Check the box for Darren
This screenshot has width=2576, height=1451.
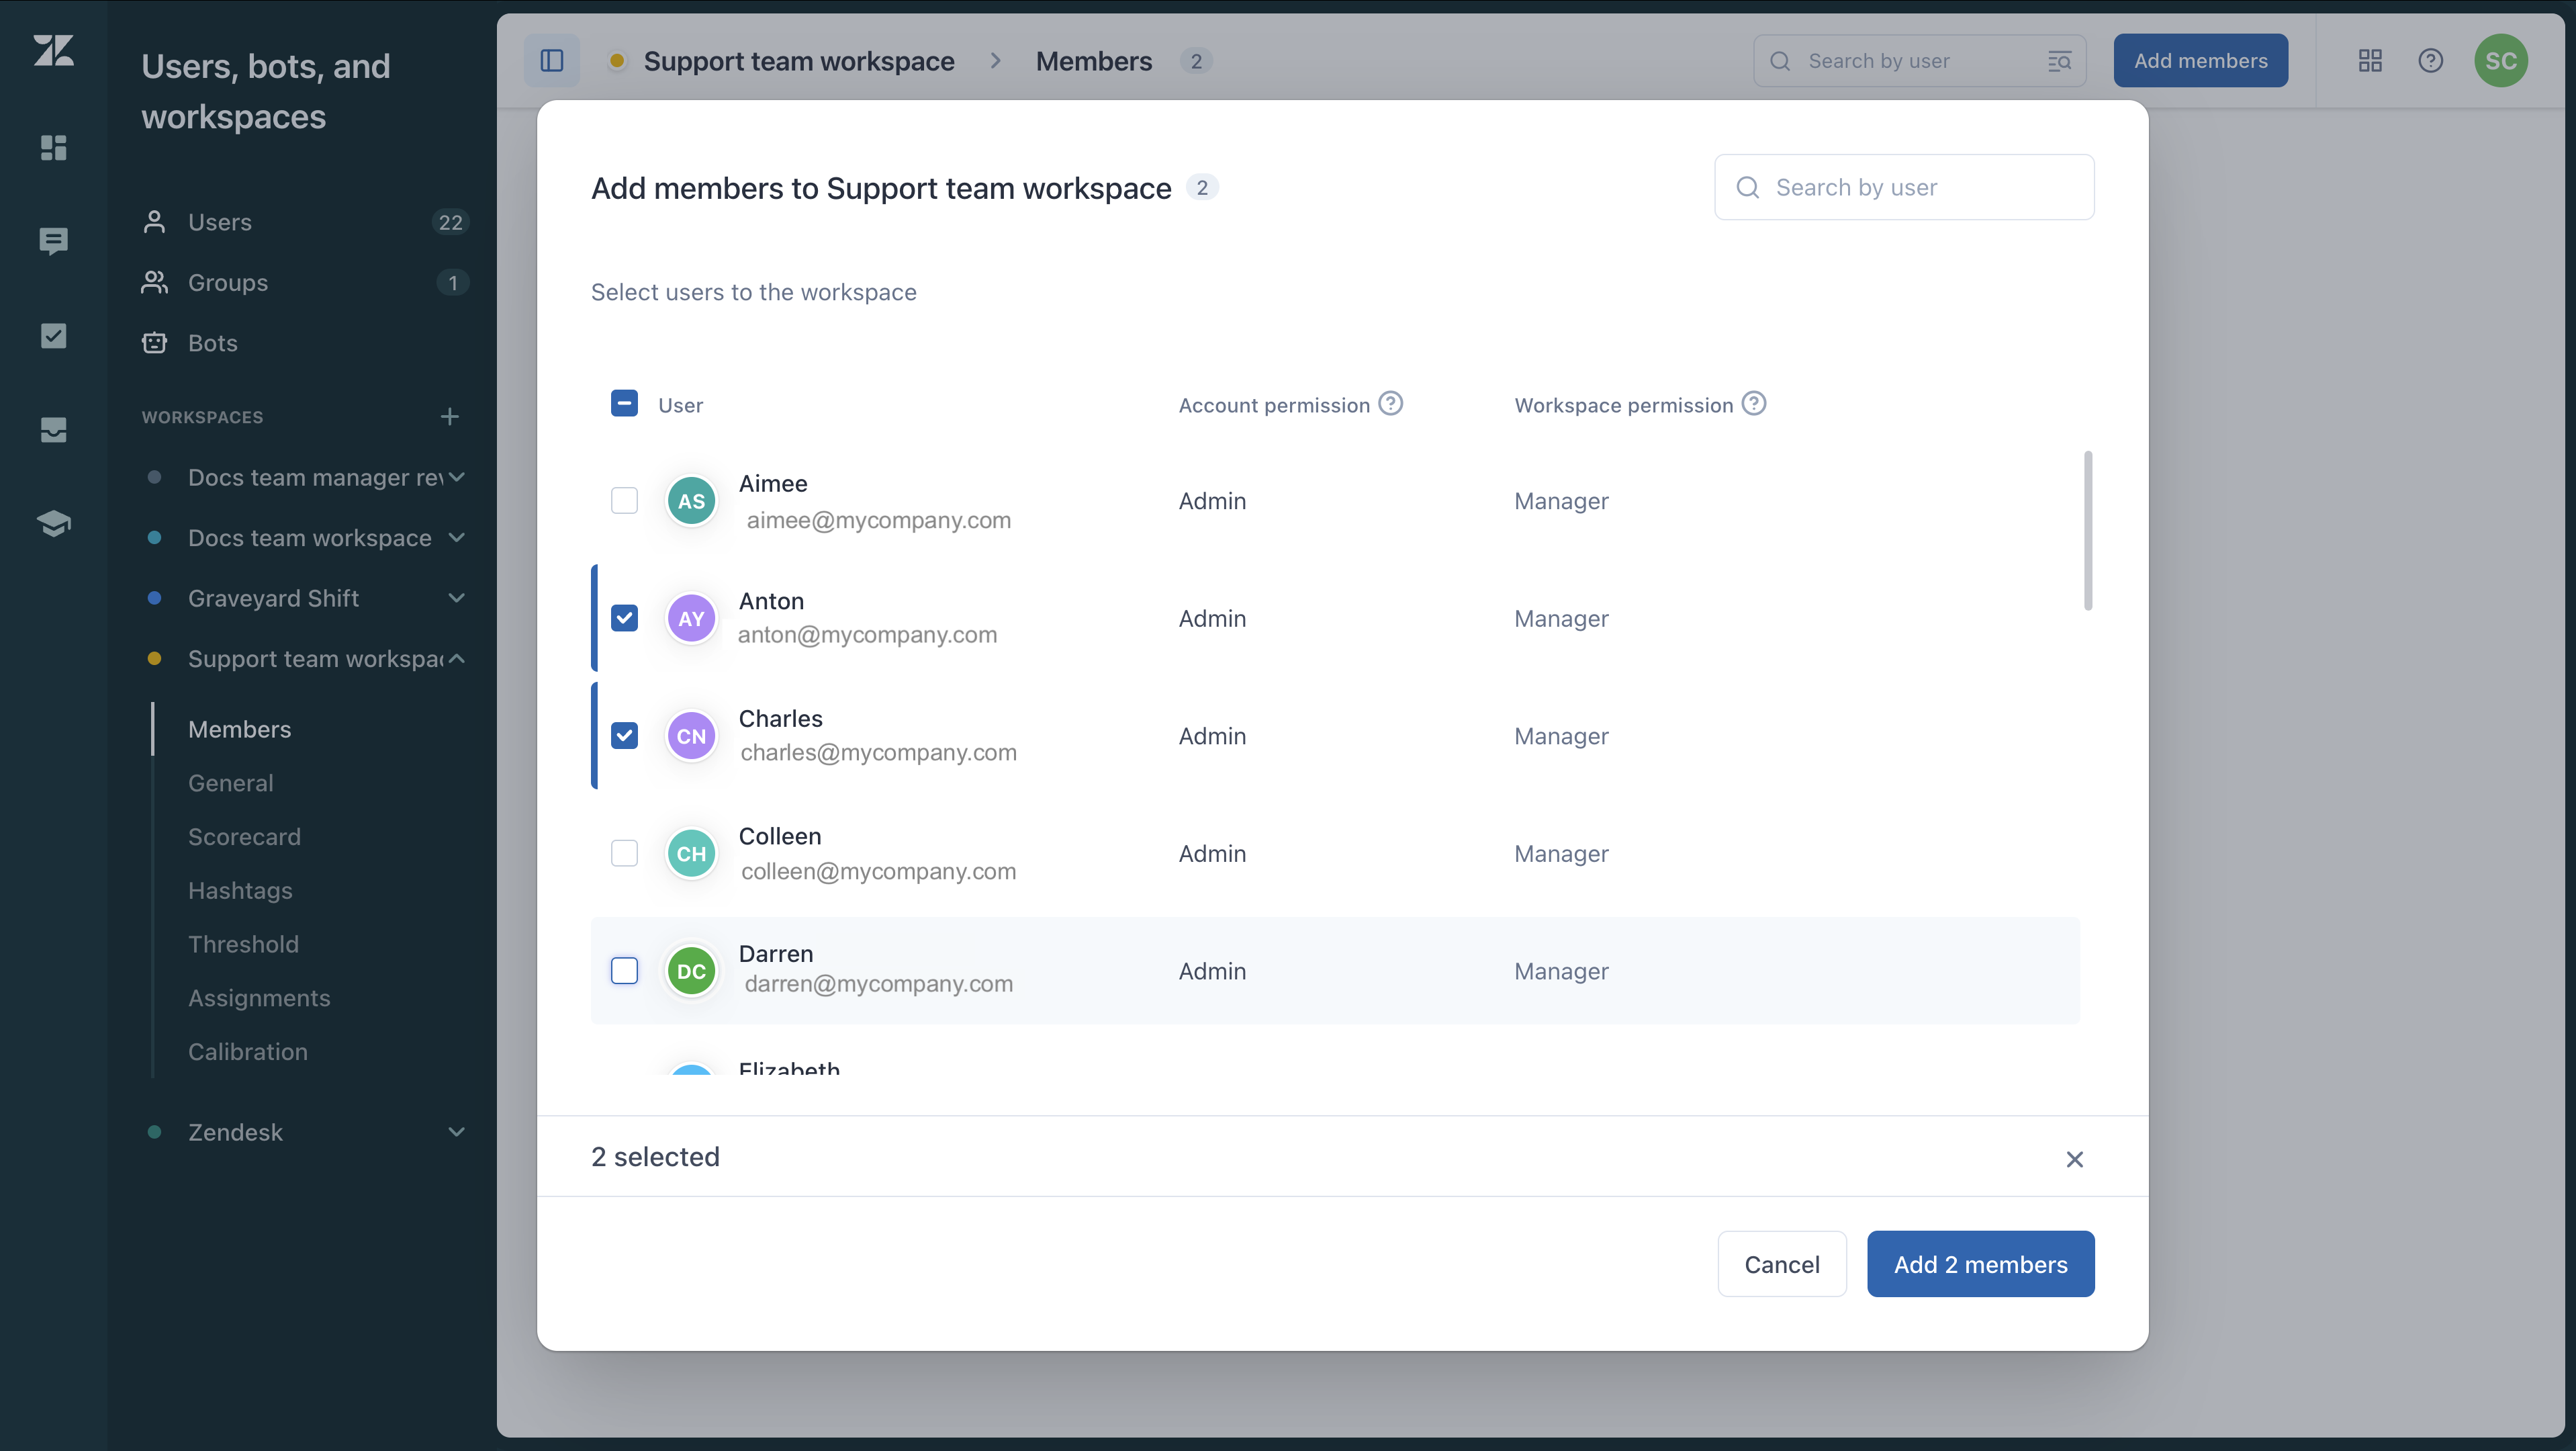point(624,971)
